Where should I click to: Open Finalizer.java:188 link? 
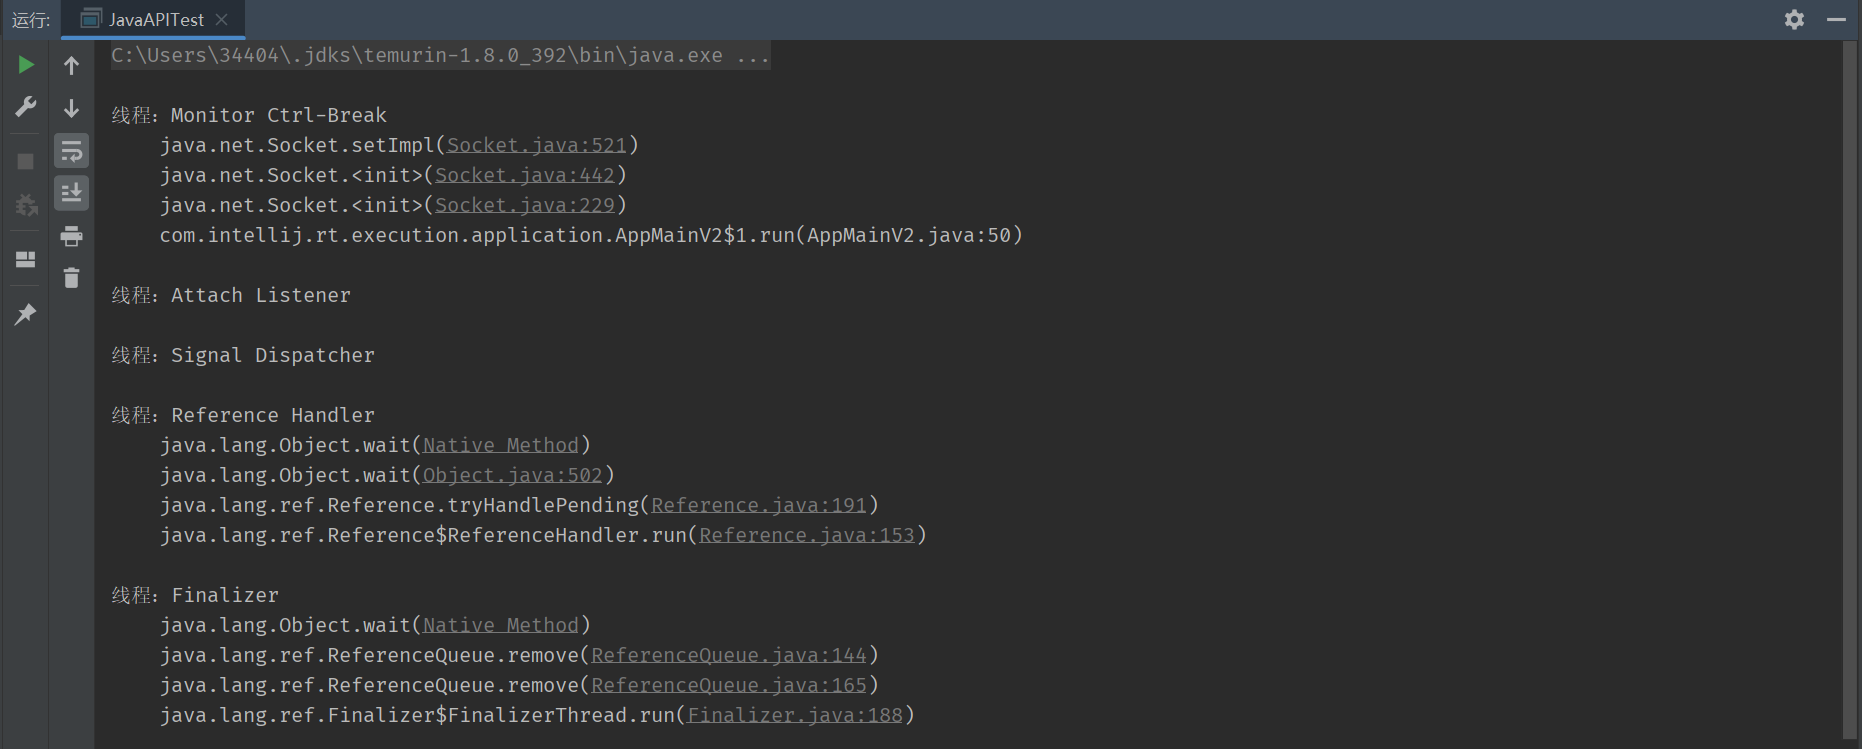(x=794, y=715)
